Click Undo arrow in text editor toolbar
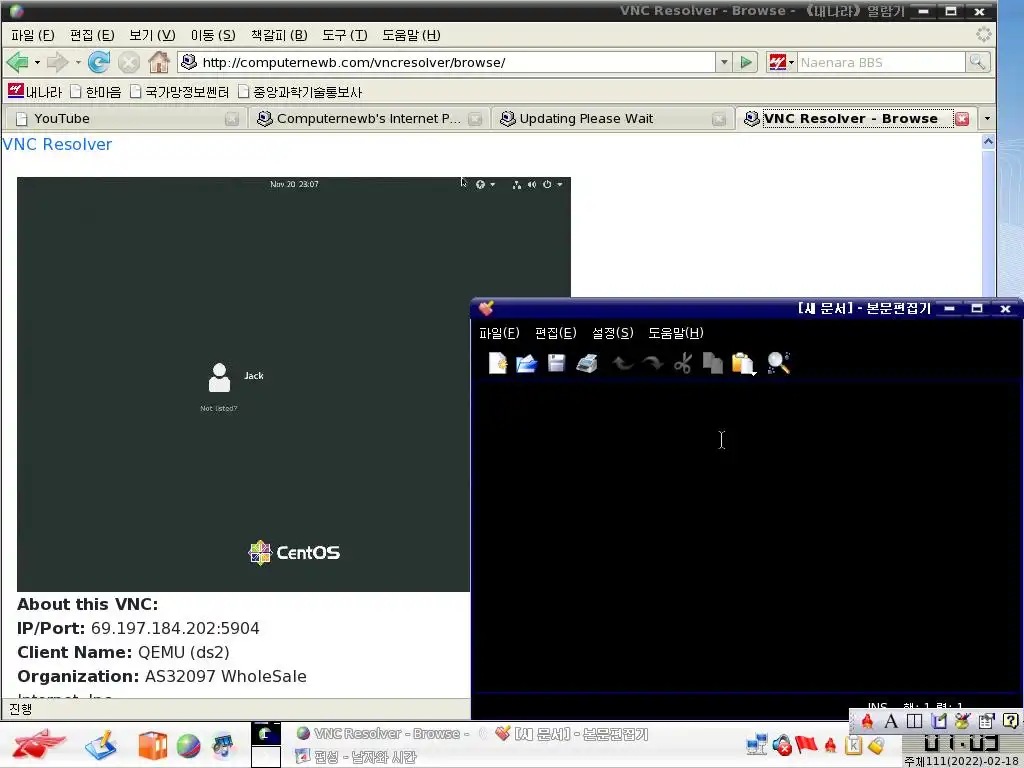The width and height of the screenshot is (1024, 768). [x=622, y=363]
